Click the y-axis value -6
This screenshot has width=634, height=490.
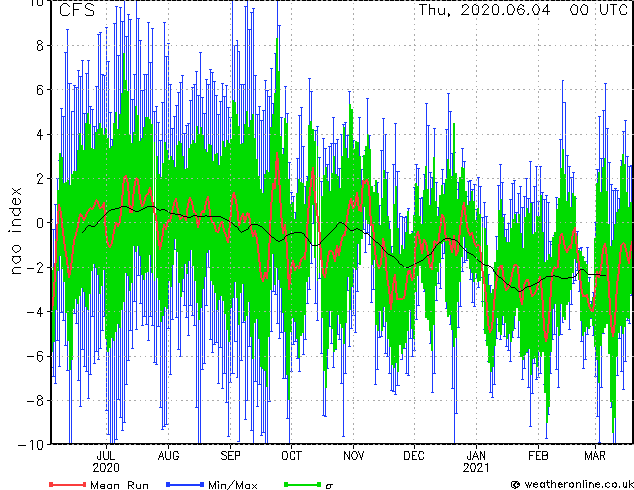click(x=35, y=356)
